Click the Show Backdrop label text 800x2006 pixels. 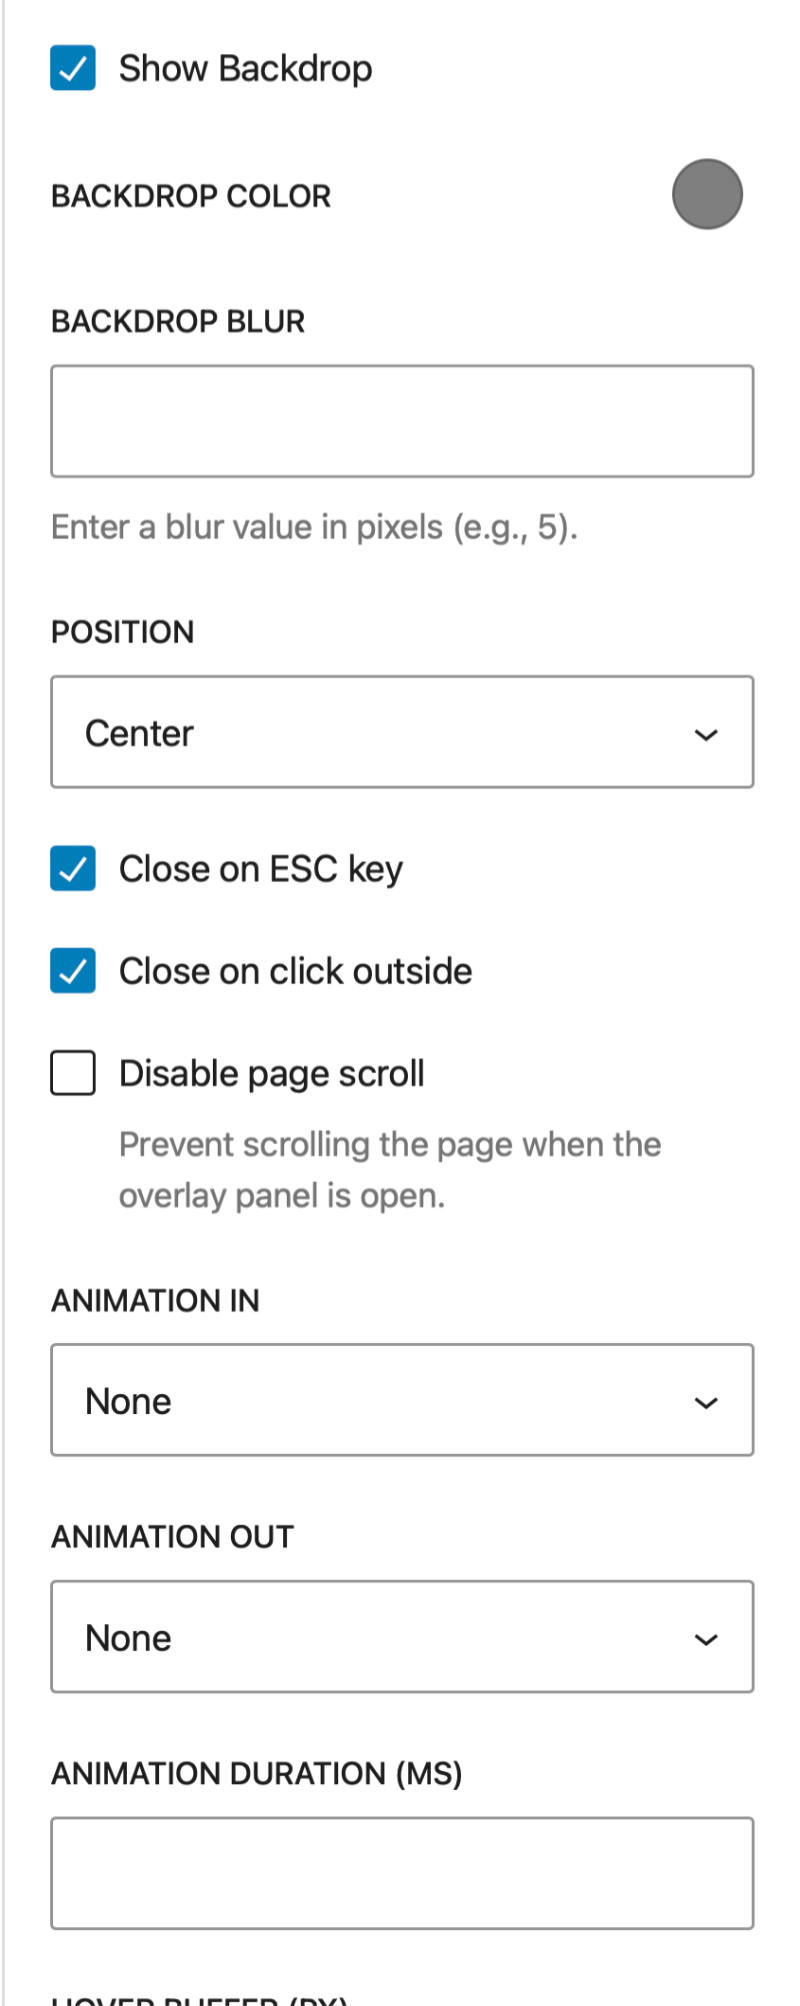245,68
